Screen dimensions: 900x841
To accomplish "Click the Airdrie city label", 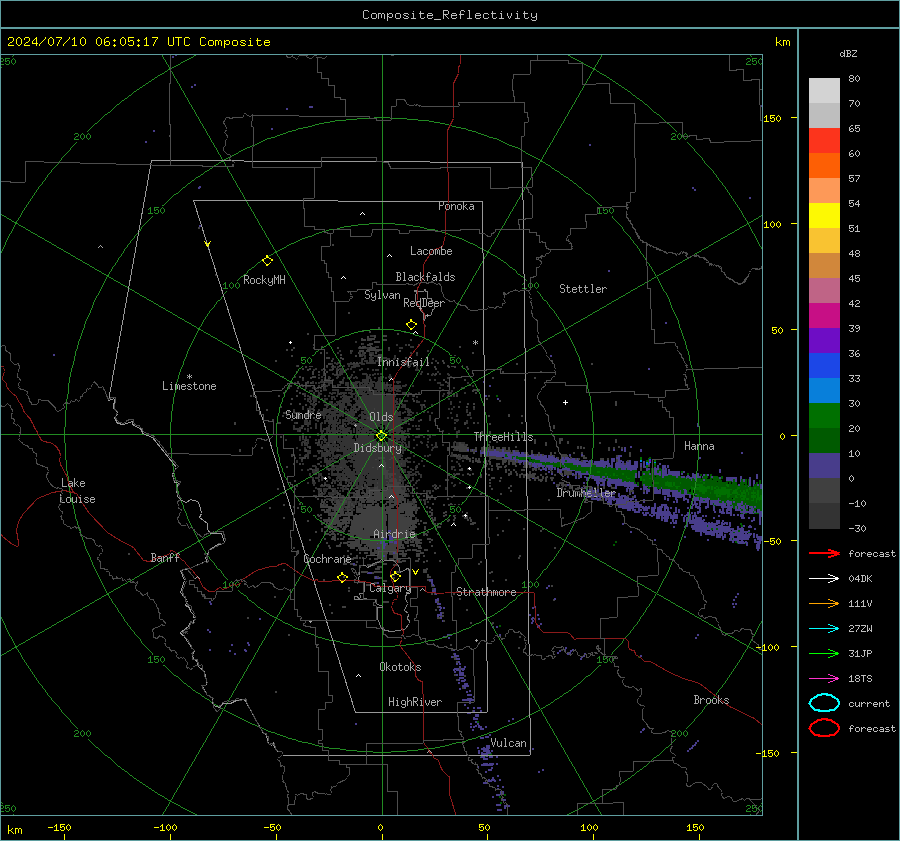I will tap(394, 534).
